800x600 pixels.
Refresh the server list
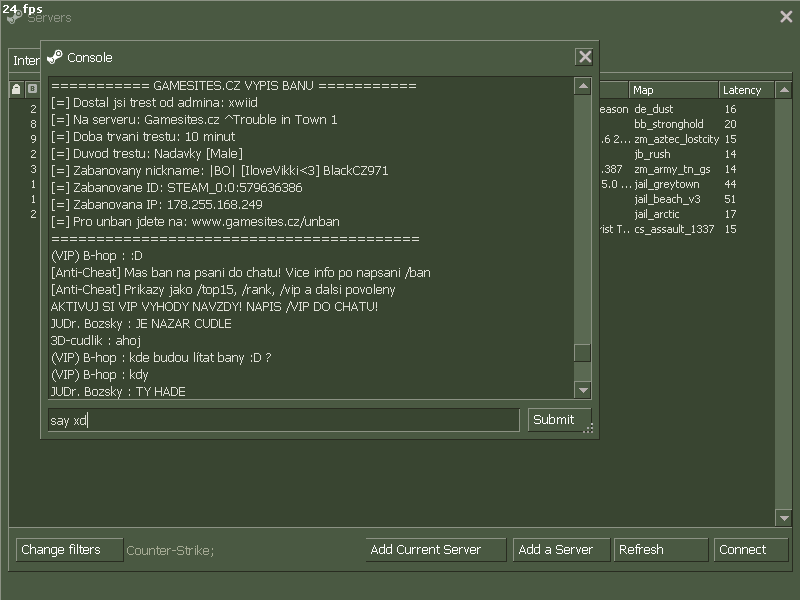click(x=660, y=550)
